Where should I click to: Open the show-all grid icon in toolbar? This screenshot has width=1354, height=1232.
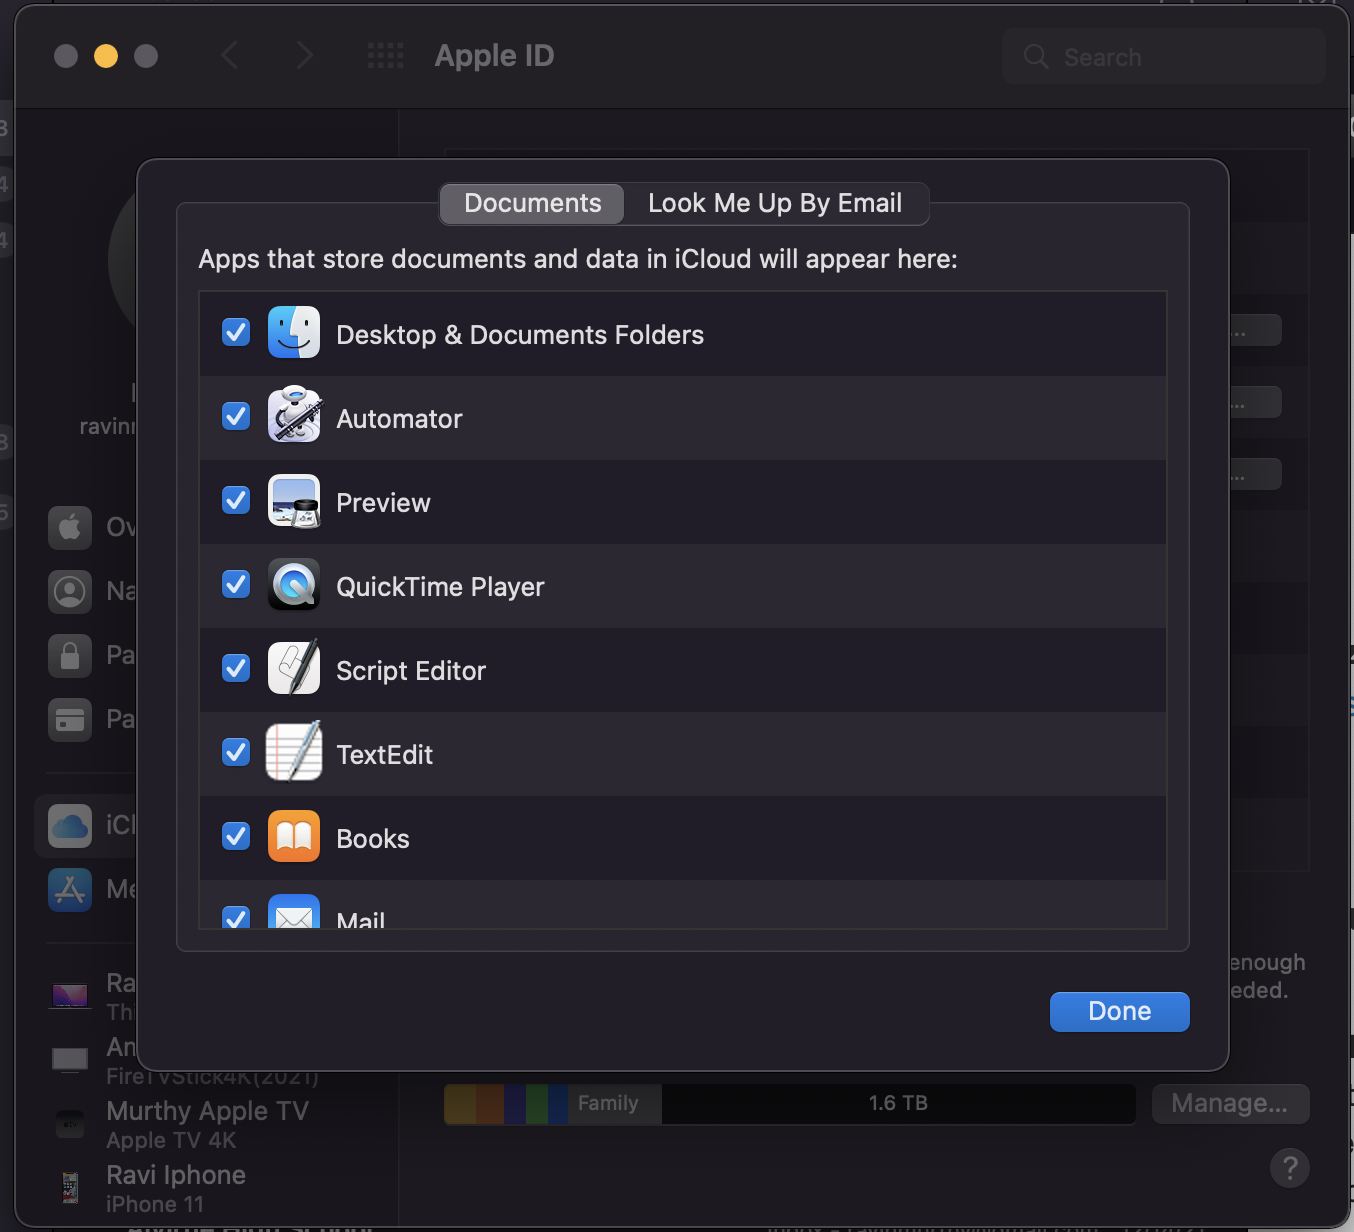coord(385,56)
